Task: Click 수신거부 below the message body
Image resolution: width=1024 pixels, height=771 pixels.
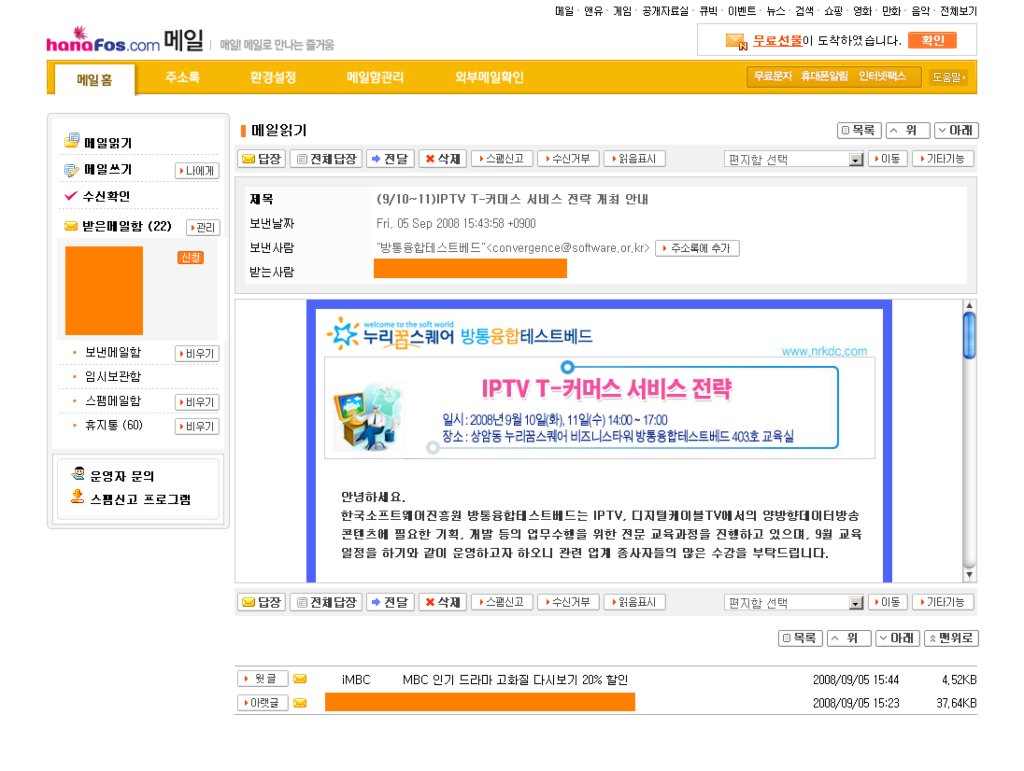Action: click(x=568, y=602)
